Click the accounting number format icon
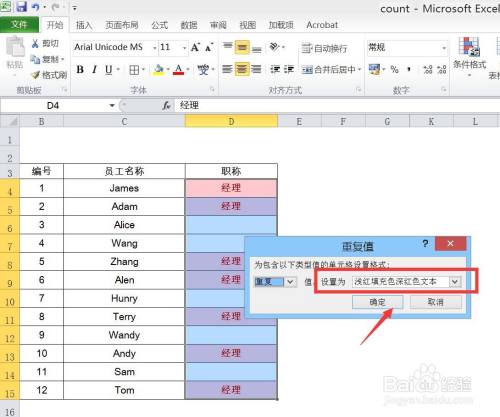 tap(374, 69)
